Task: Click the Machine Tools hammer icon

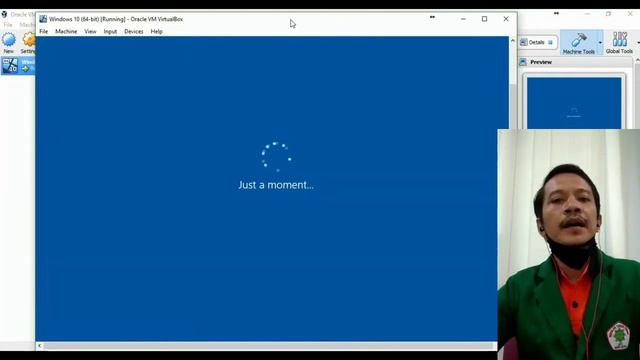Action: (578, 40)
